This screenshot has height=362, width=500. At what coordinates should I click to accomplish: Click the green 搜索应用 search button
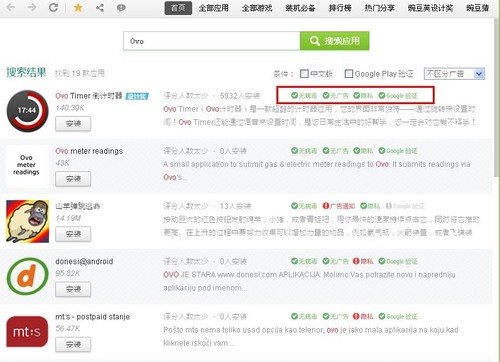[334, 41]
